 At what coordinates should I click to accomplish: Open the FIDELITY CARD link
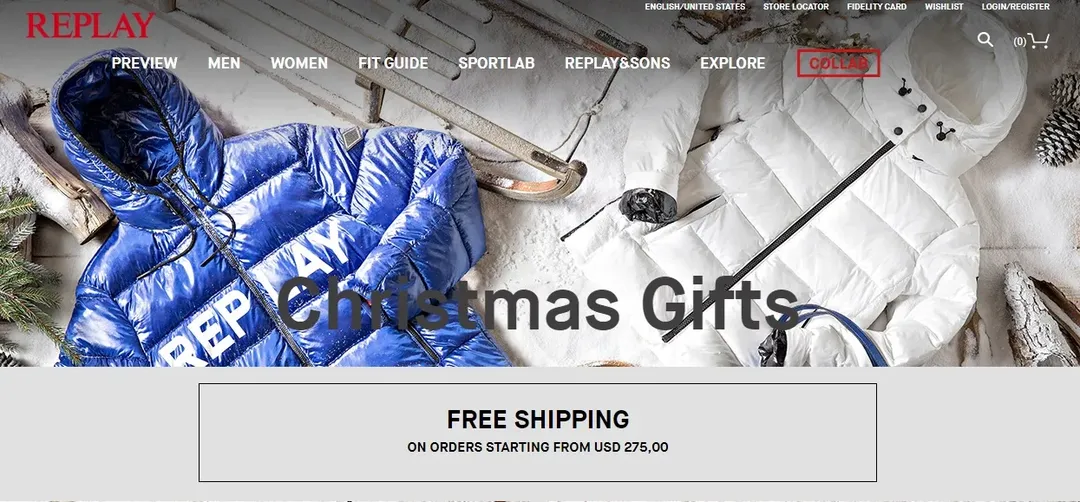(877, 7)
